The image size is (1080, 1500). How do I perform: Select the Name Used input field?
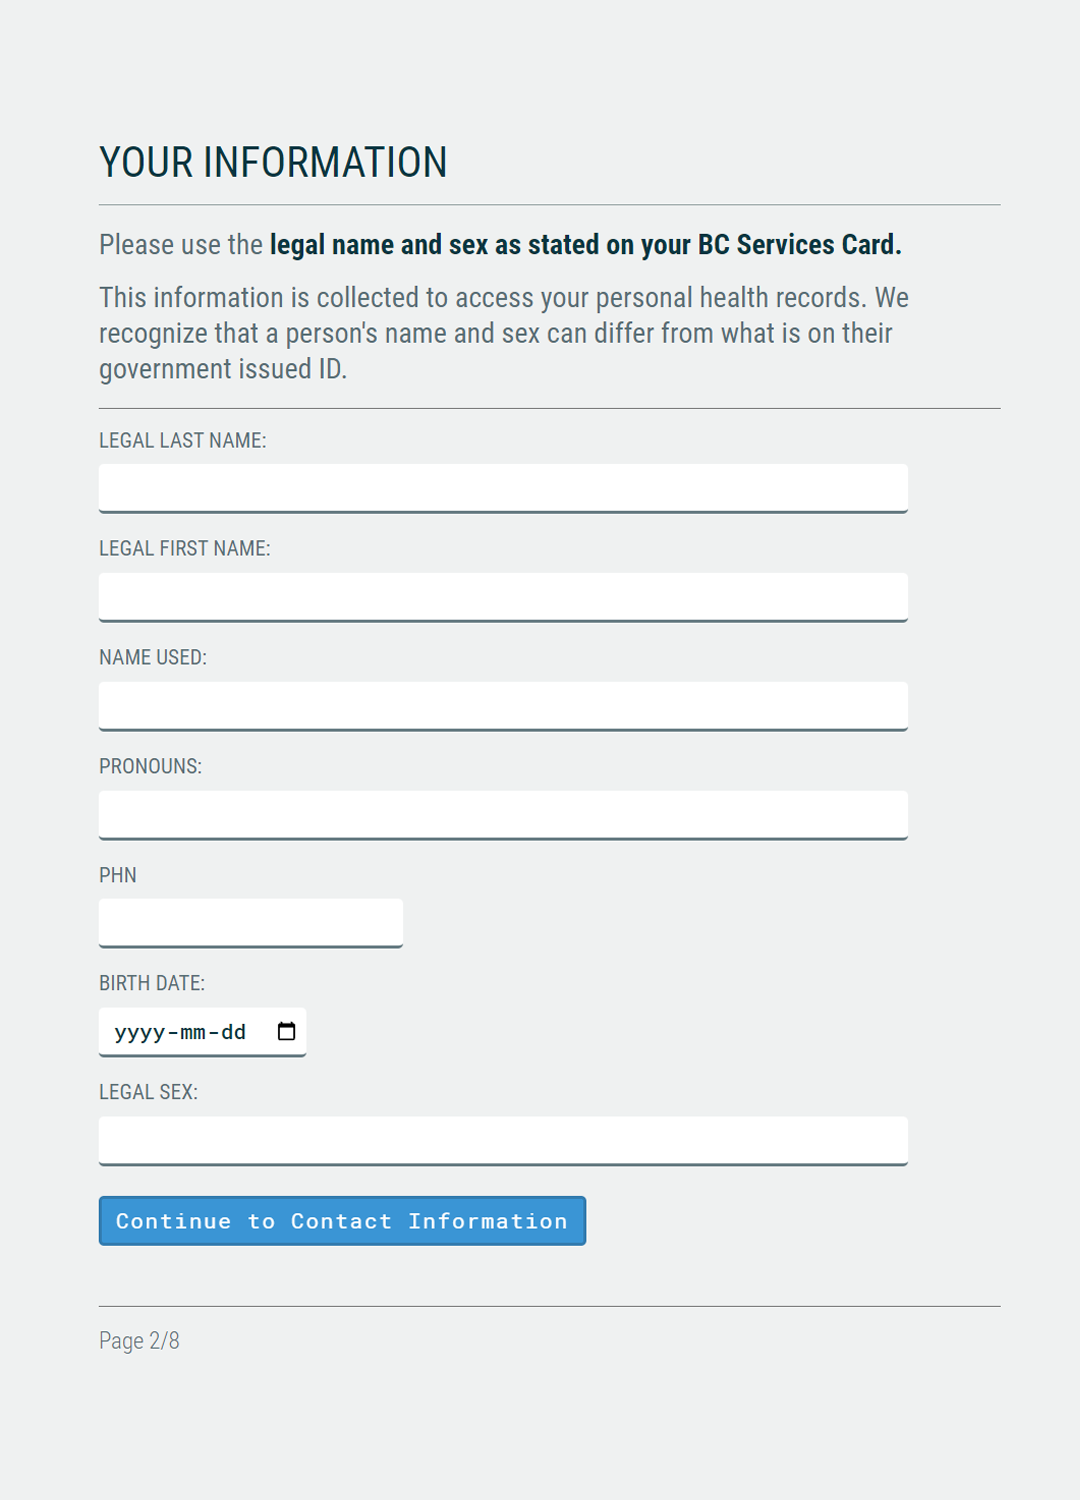pos(503,706)
